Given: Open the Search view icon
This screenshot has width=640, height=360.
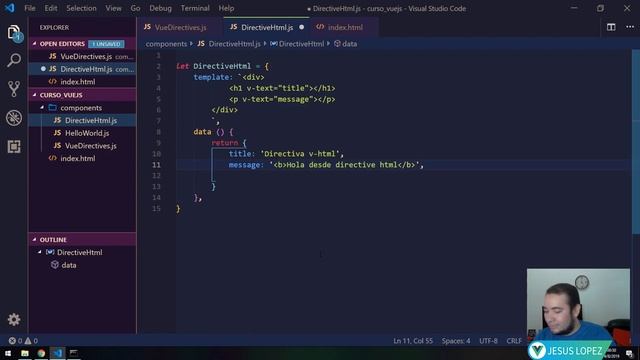Looking at the screenshot, I should pos(14,60).
